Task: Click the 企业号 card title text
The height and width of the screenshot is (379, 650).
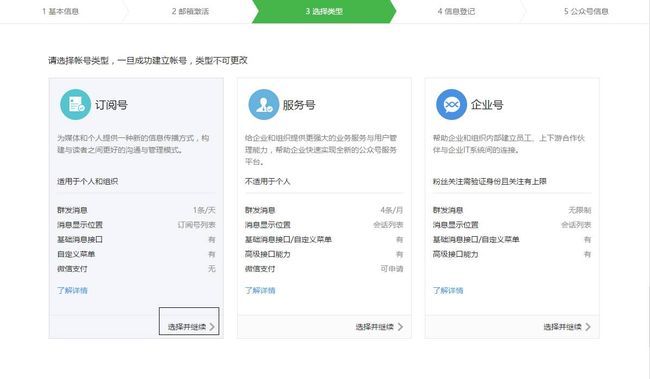Action: tap(487, 104)
